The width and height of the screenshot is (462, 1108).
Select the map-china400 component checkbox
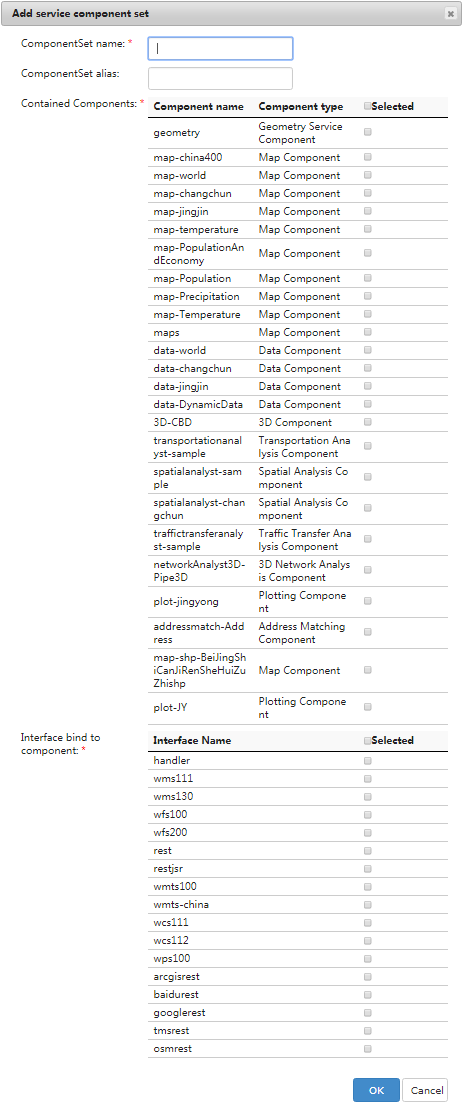(367, 158)
